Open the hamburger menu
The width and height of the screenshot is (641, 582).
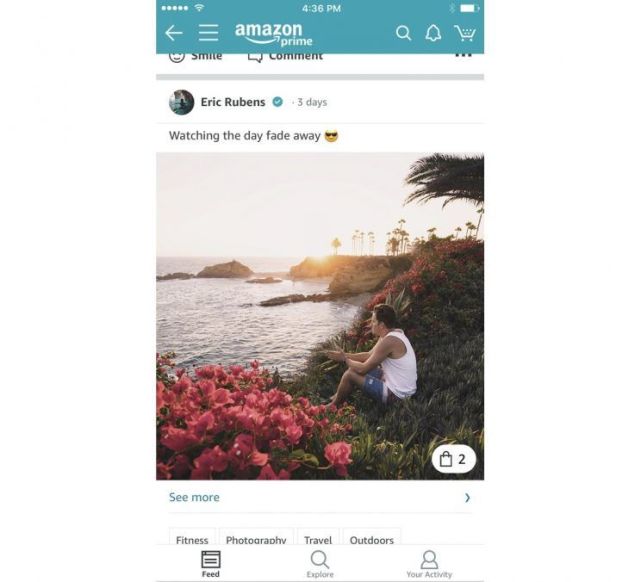point(208,33)
